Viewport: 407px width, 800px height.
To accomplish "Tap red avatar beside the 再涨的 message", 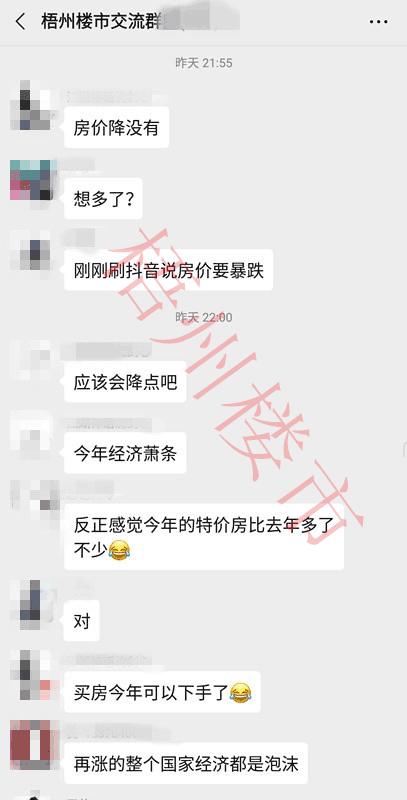I will pyautogui.click(x=31, y=743).
